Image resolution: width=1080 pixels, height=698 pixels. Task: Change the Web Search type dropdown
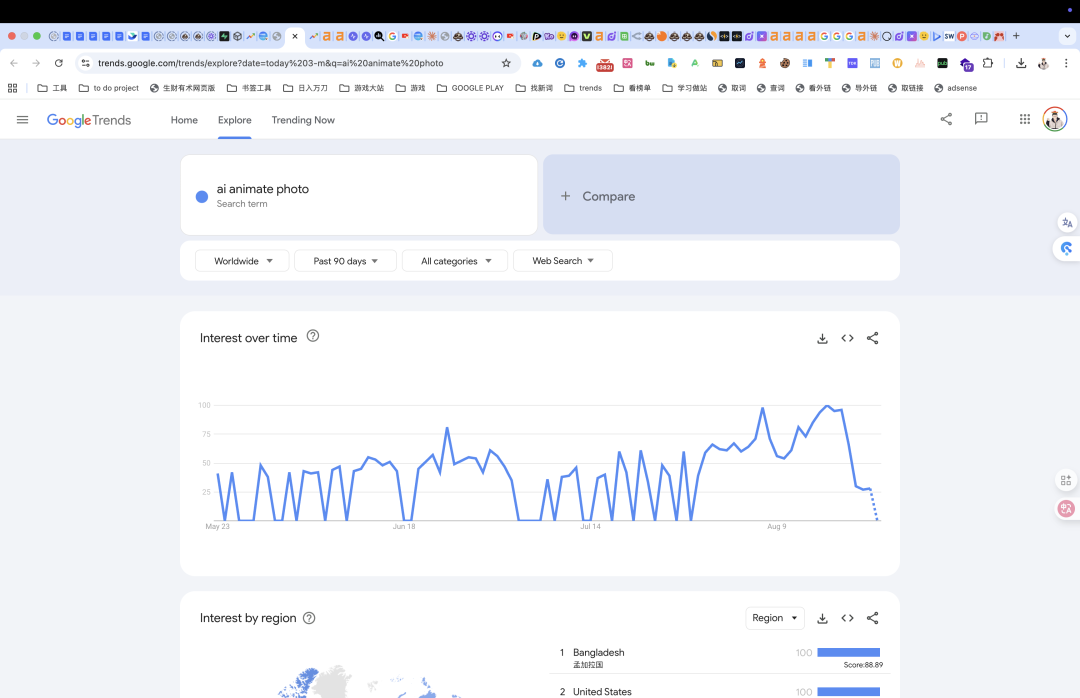563,260
